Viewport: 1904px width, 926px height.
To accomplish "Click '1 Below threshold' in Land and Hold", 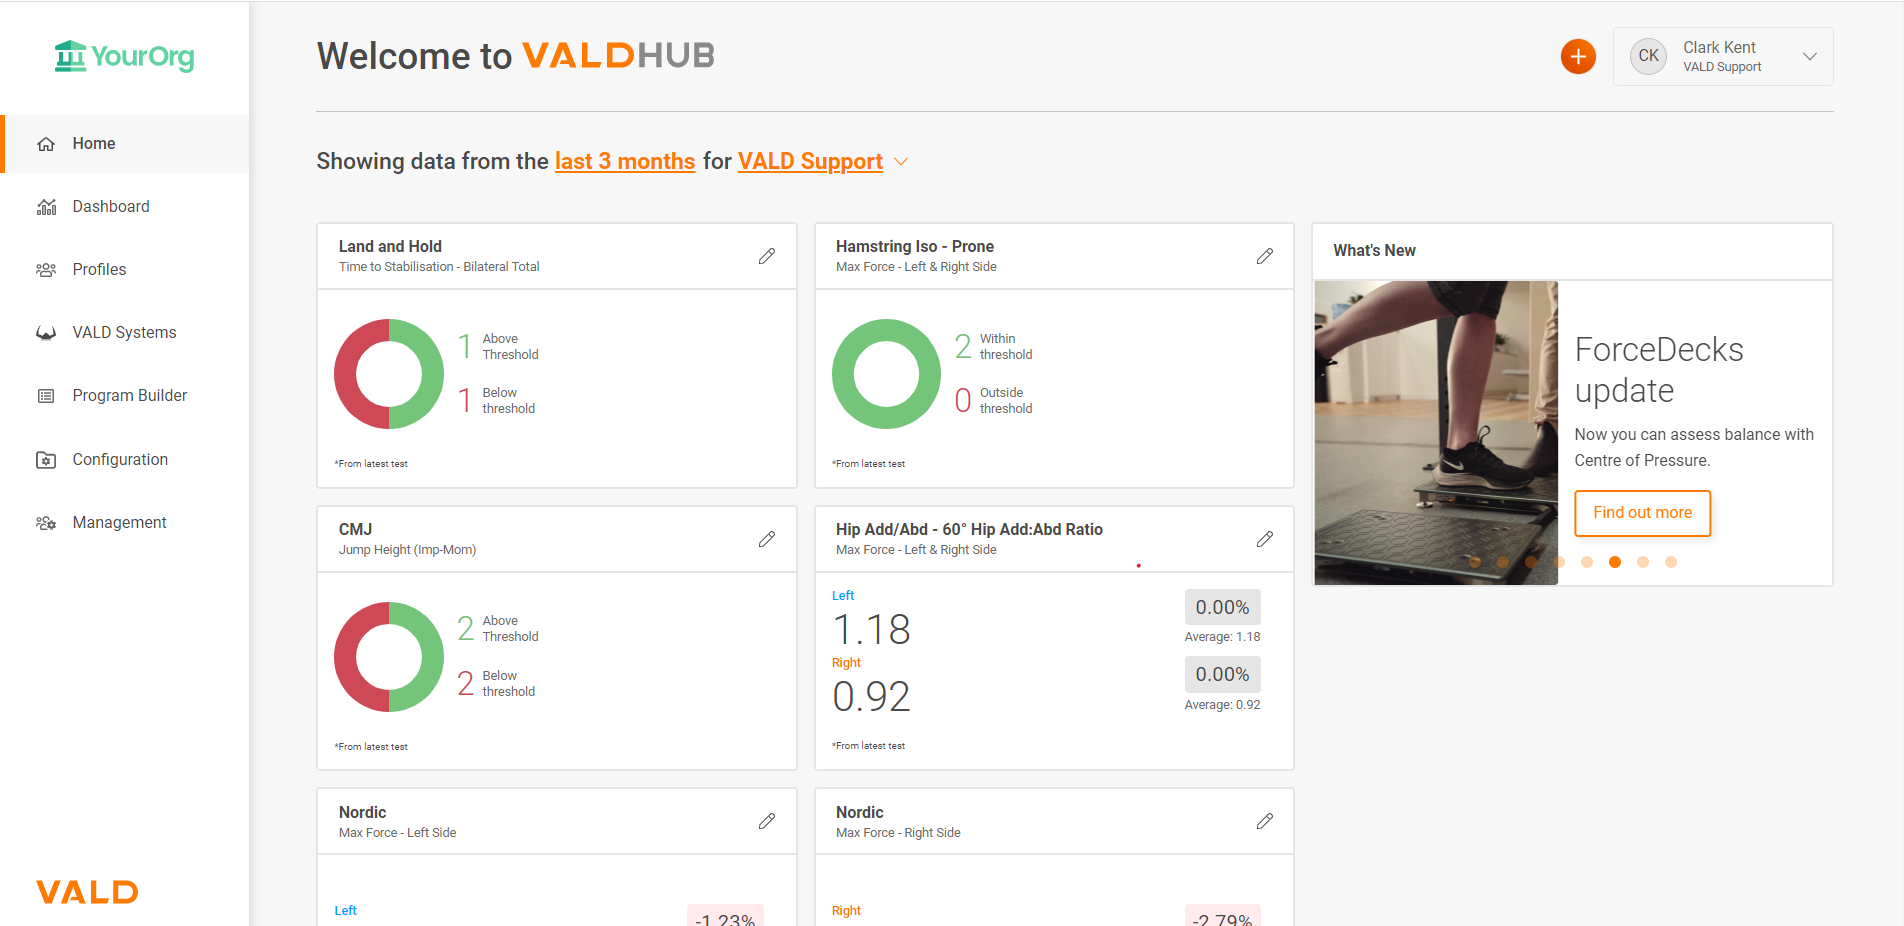I will point(496,401).
